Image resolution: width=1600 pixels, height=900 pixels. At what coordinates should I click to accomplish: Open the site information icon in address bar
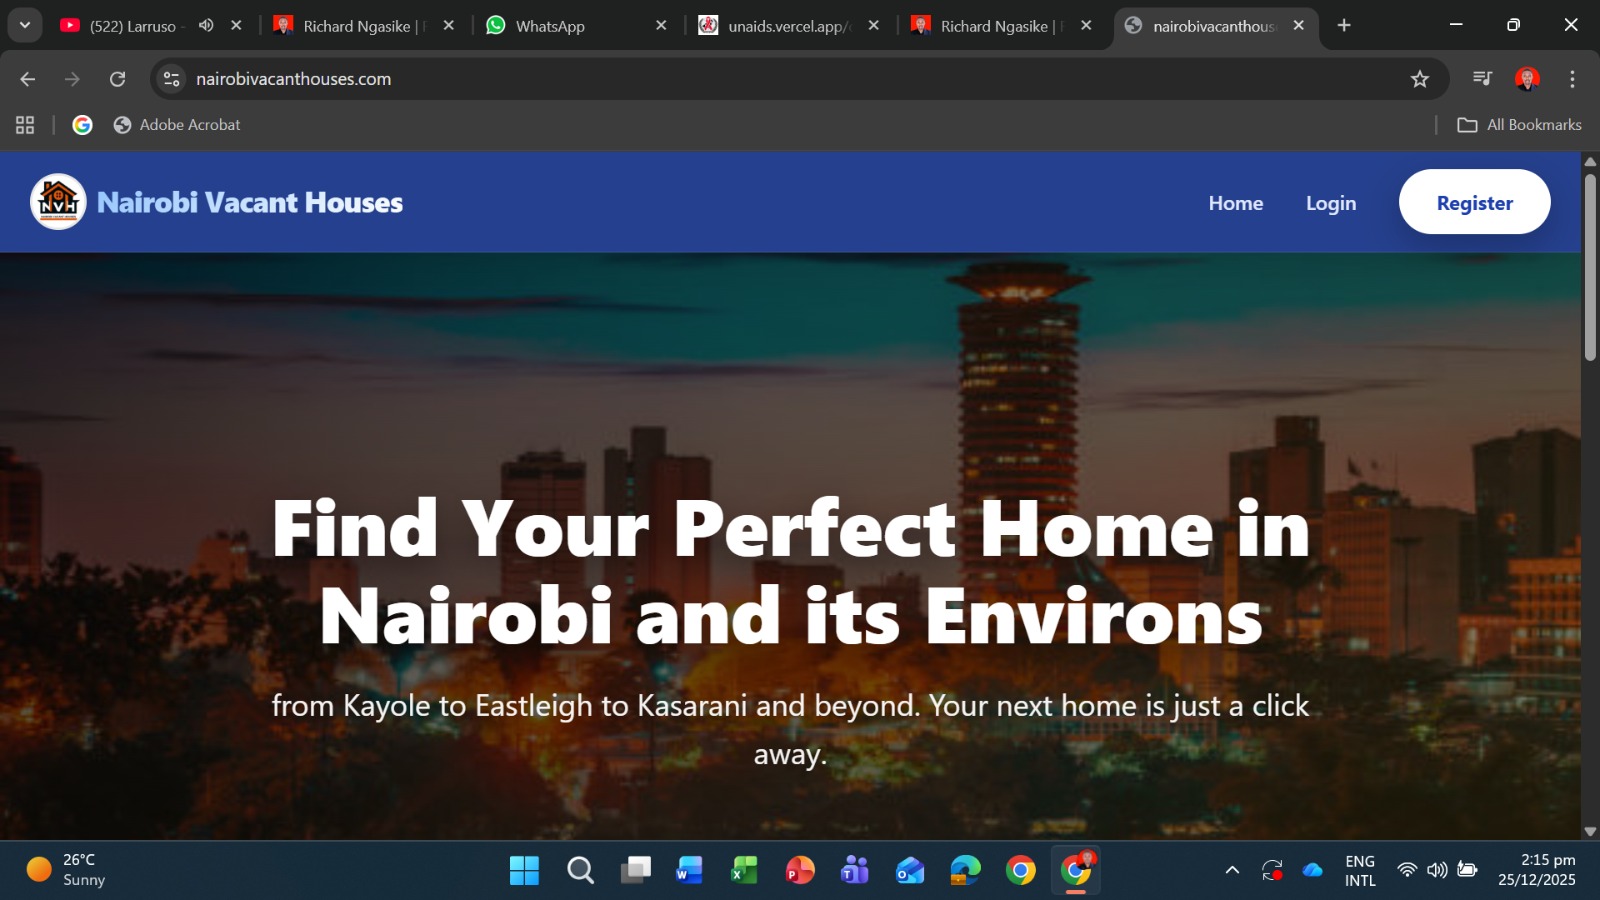coord(172,79)
